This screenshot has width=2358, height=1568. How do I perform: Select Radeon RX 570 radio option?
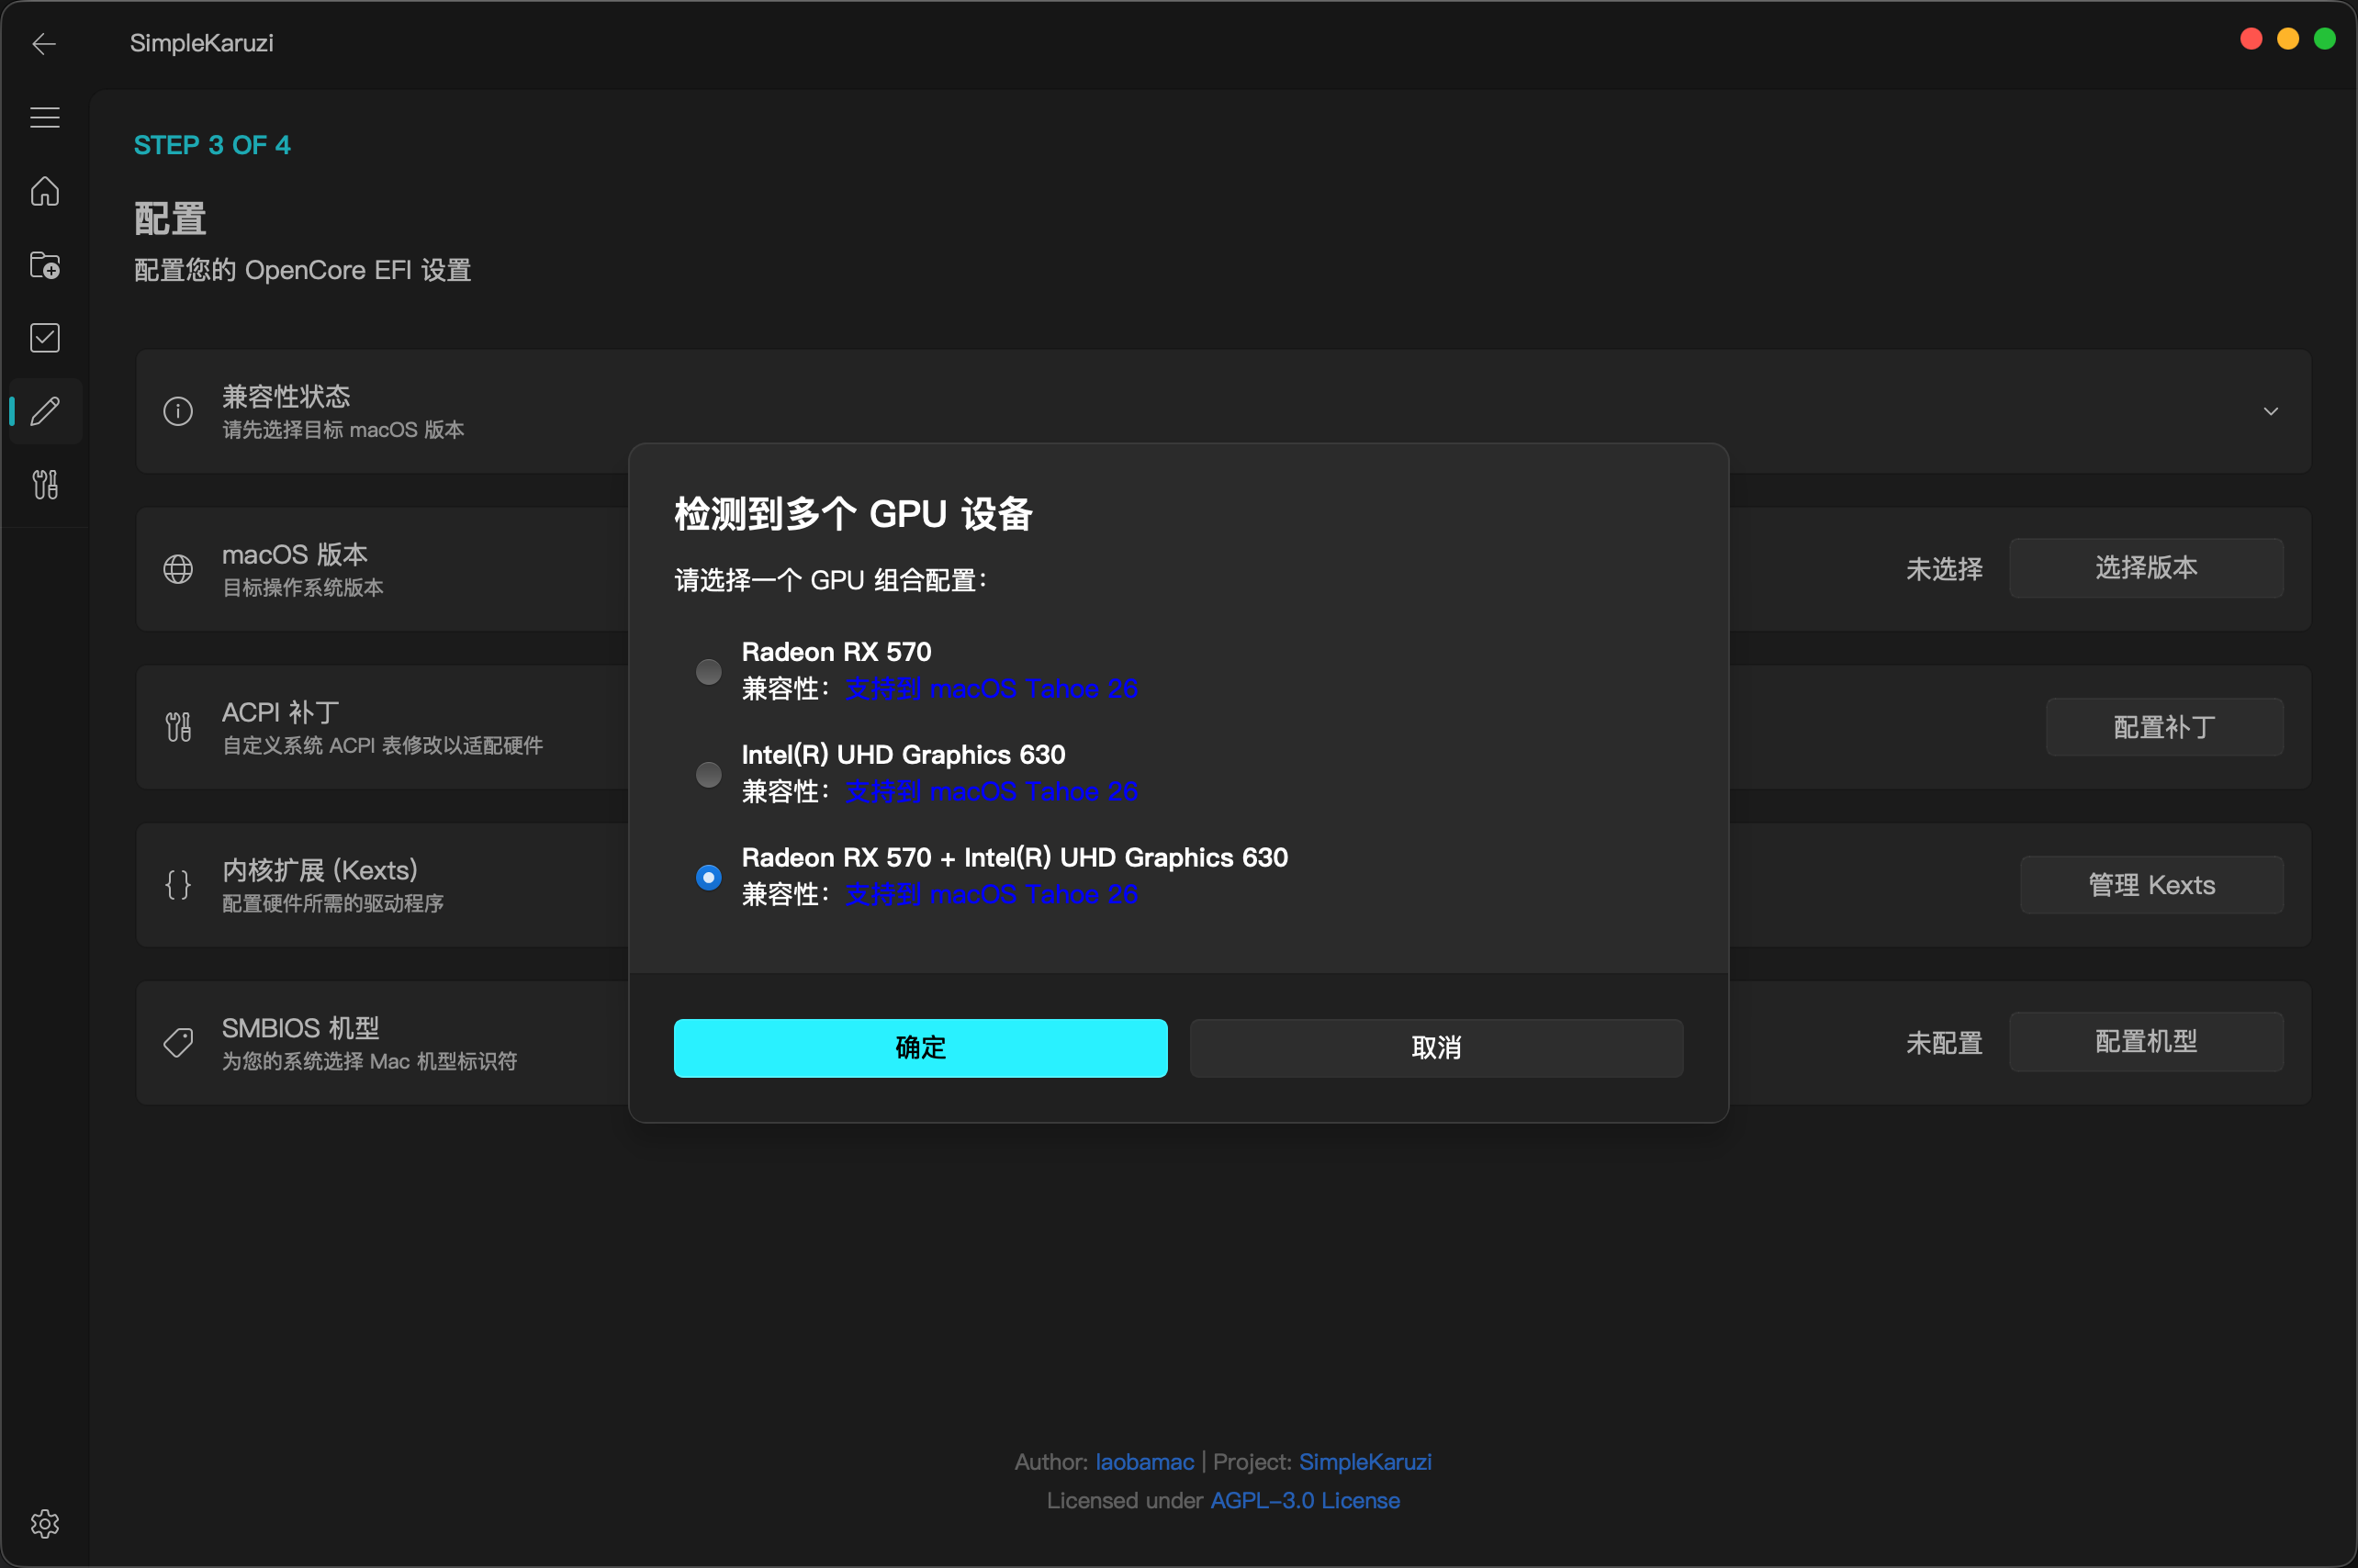[x=708, y=671]
